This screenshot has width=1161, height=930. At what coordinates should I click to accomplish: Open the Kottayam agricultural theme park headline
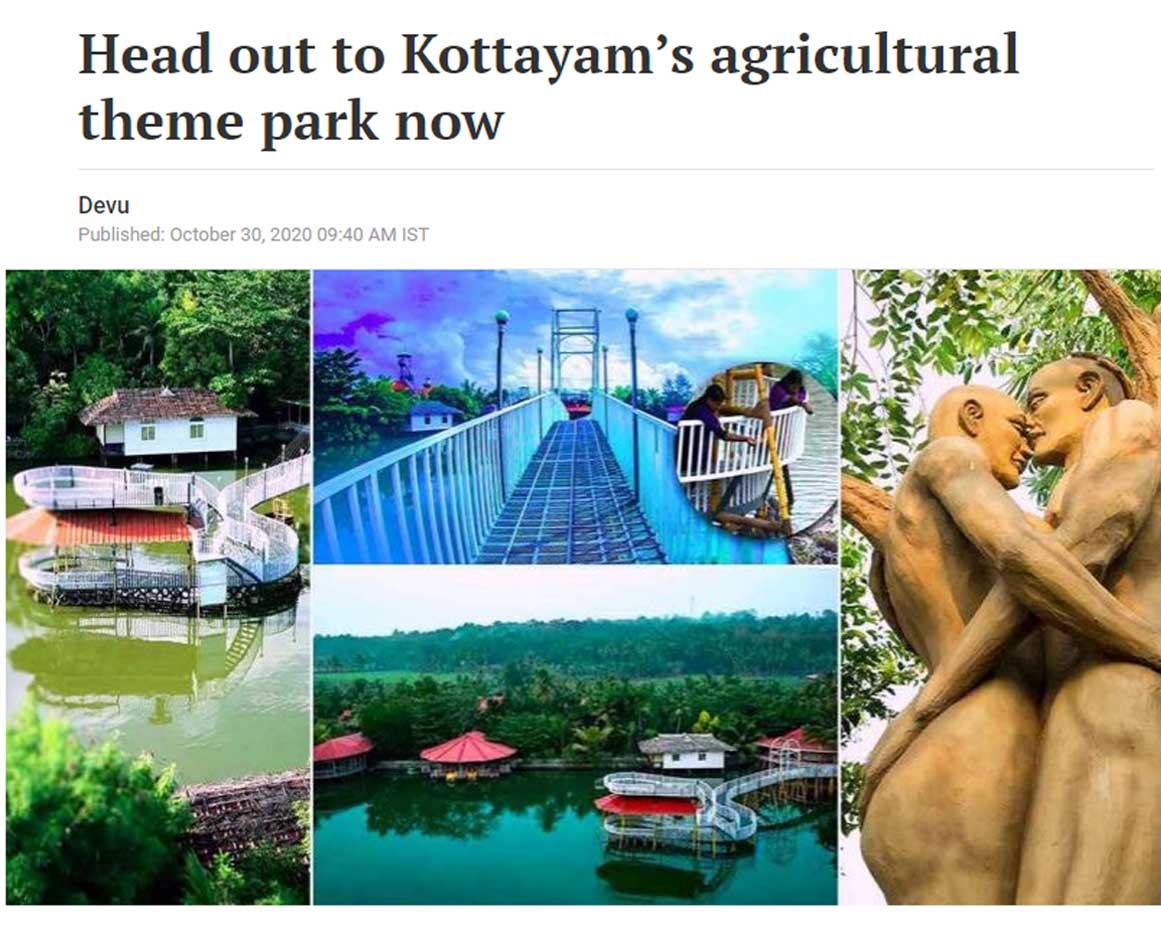(x=549, y=87)
